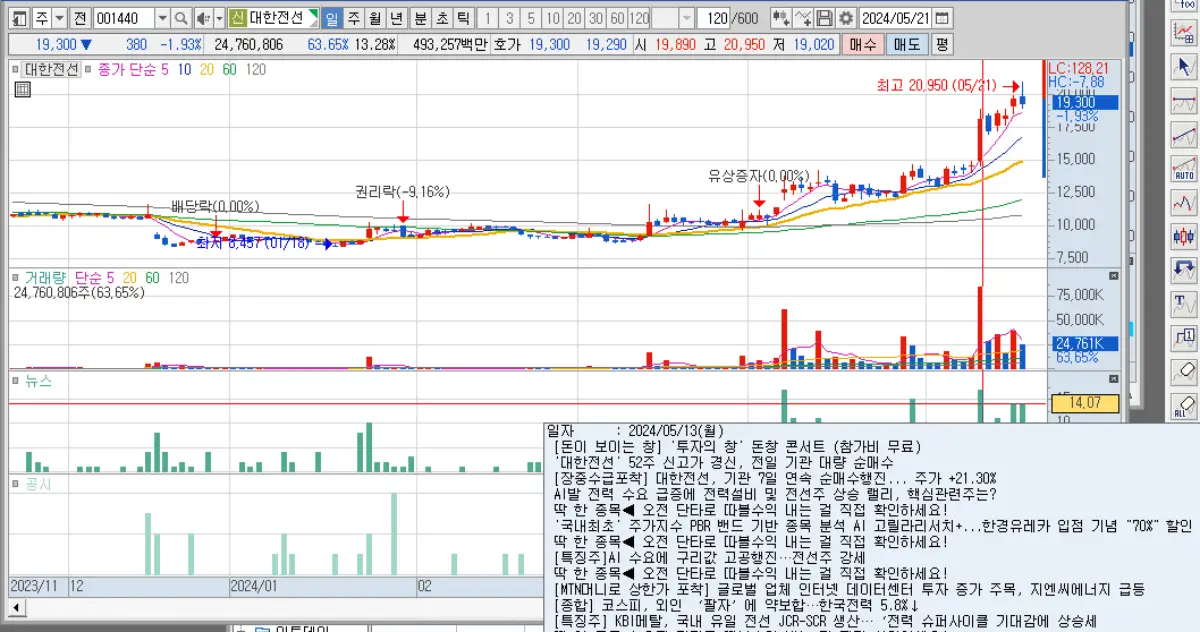The image size is (1200, 632).
Task: Select the text T annotation tool
Action: tap(1185, 304)
